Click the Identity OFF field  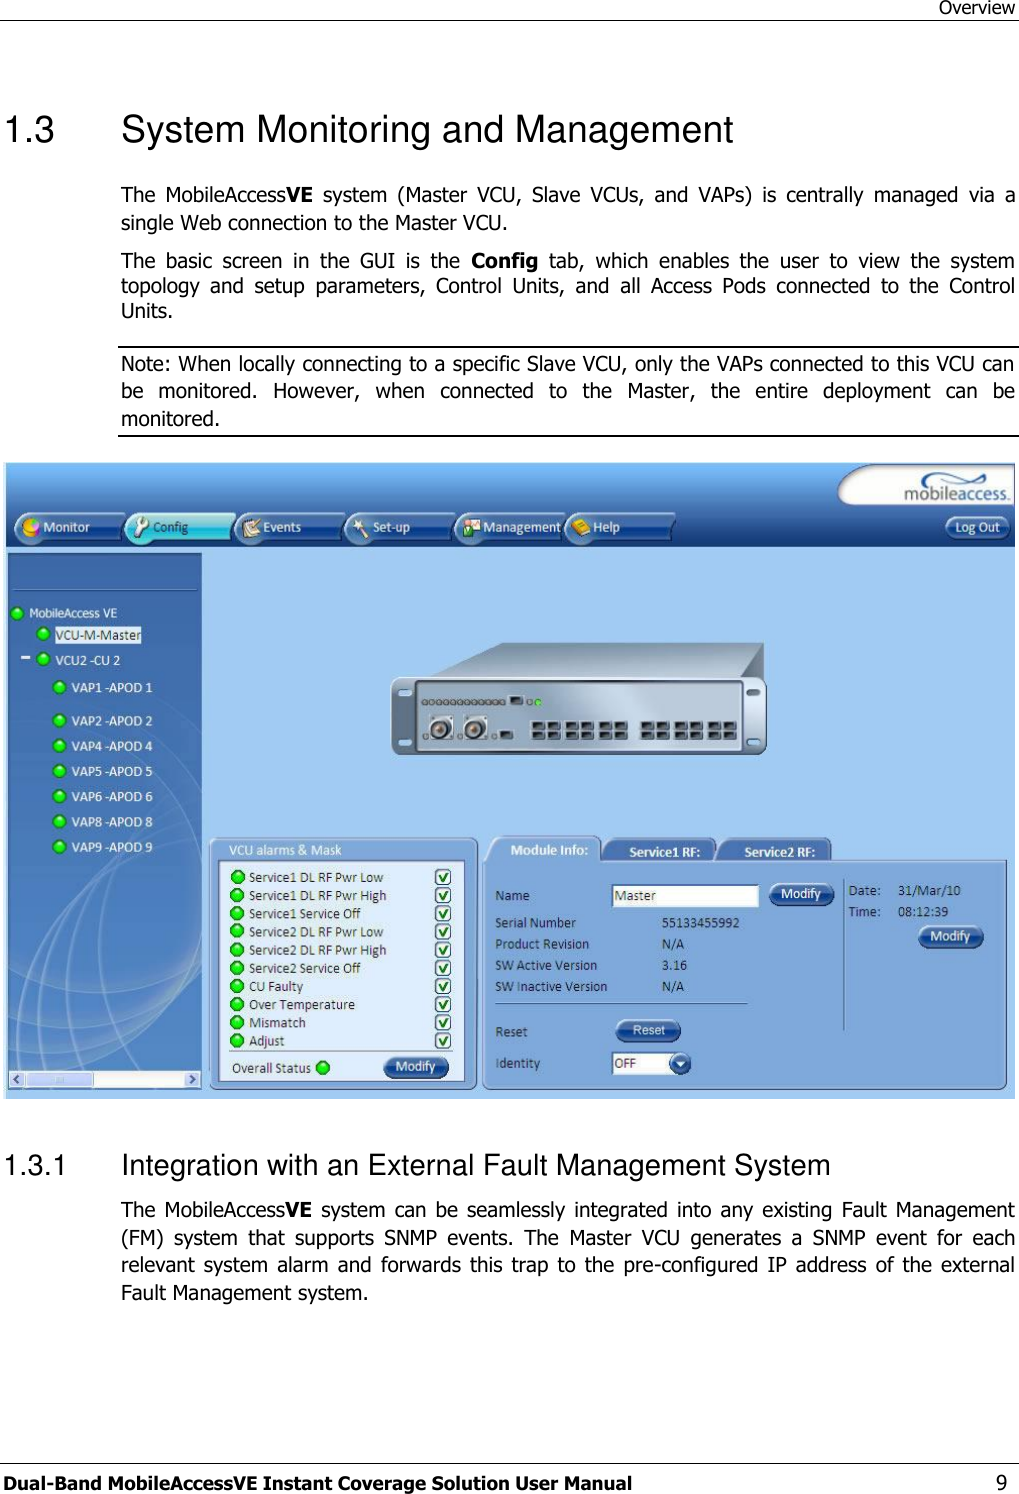(640, 1064)
